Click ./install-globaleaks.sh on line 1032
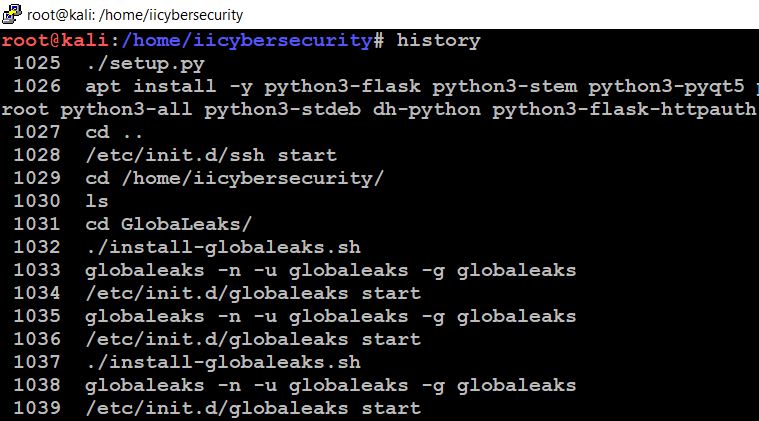This screenshot has width=759, height=421. click(223, 247)
